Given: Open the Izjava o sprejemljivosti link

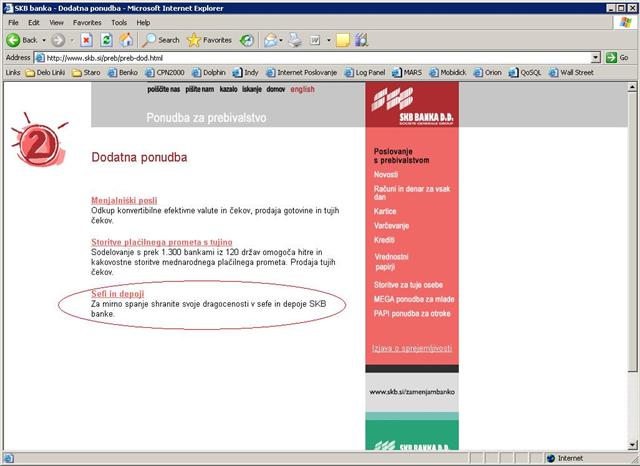Looking at the screenshot, I should click(x=412, y=348).
